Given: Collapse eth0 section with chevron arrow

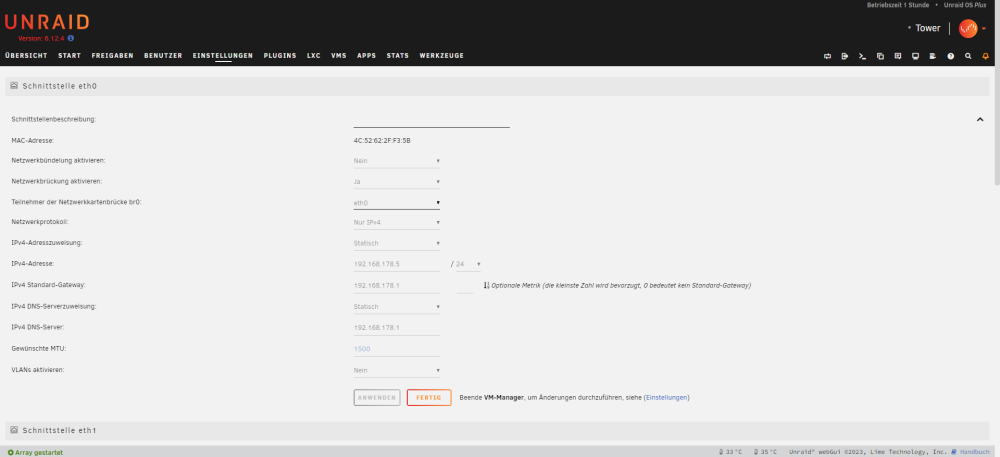Looking at the screenshot, I should 980,119.
